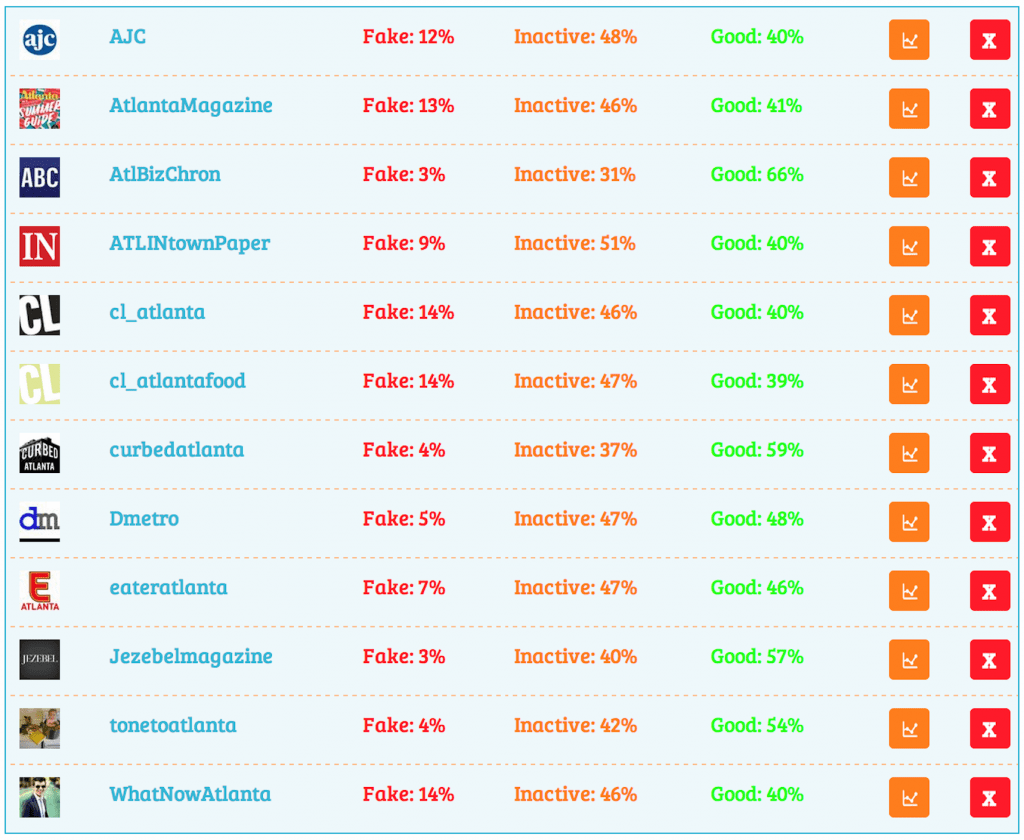The height and width of the screenshot is (840, 1024).
Task: Open the AJC account link
Action: click(x=128, y=37)
